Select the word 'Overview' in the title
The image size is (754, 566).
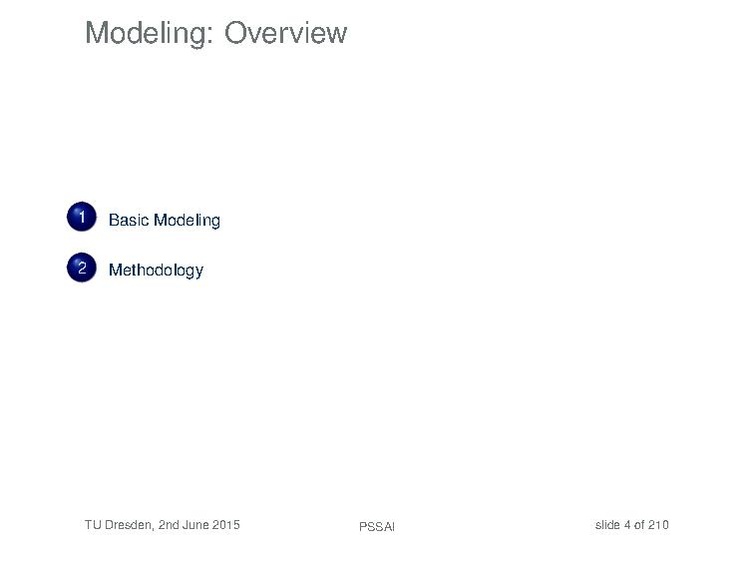tap(285, 33)
